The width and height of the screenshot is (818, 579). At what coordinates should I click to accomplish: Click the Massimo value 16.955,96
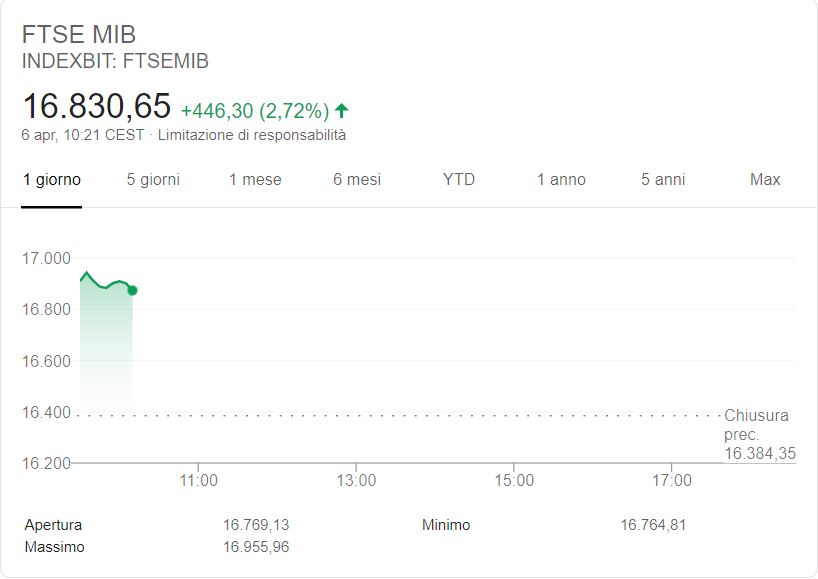pos(256,547)
